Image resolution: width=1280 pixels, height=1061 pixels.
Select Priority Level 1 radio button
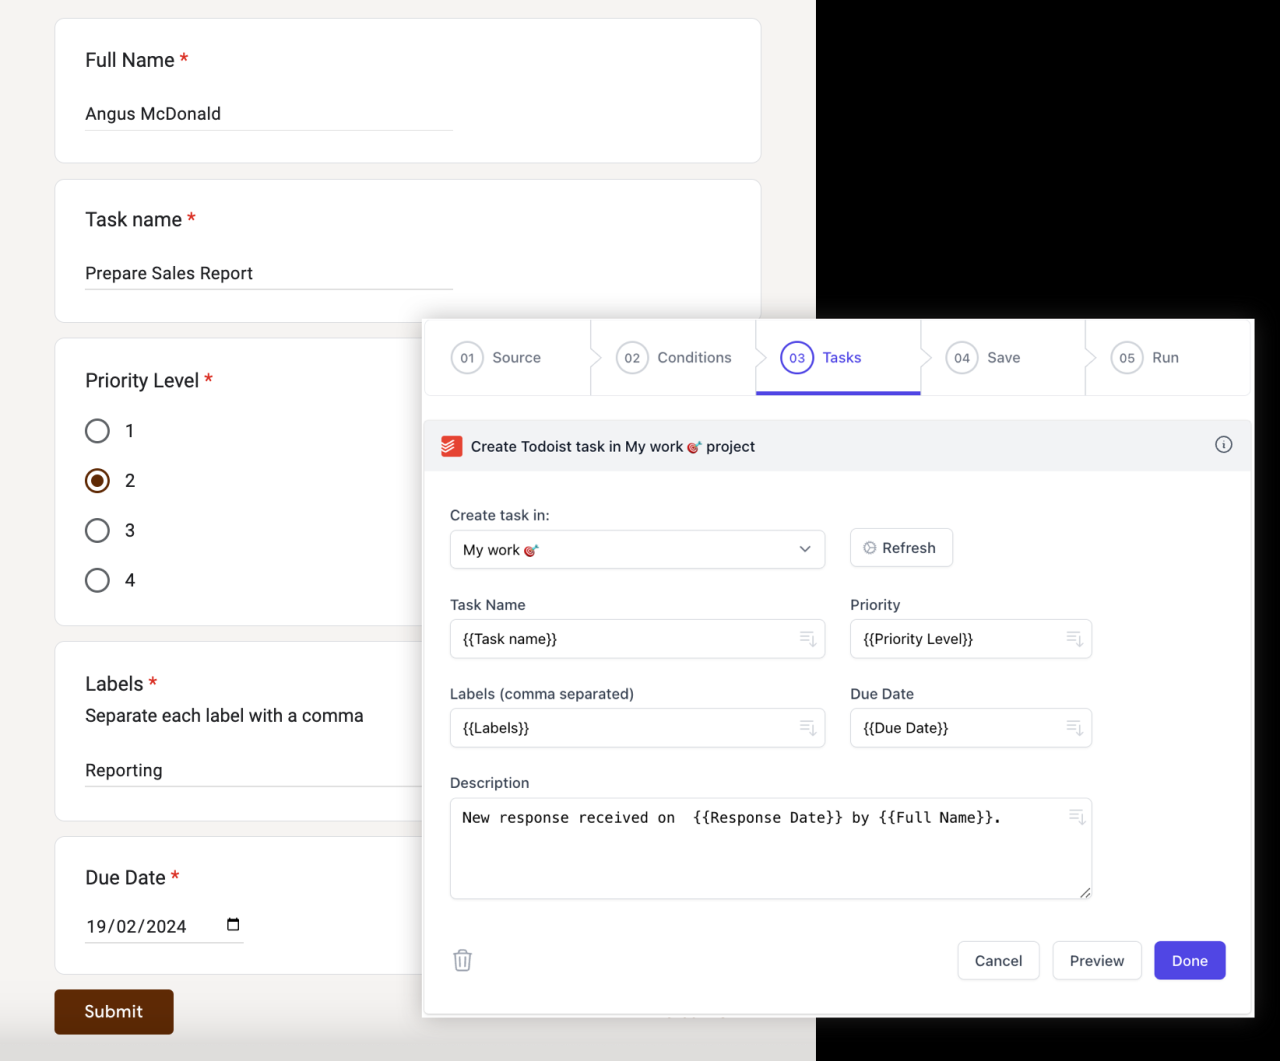point(97,431)
